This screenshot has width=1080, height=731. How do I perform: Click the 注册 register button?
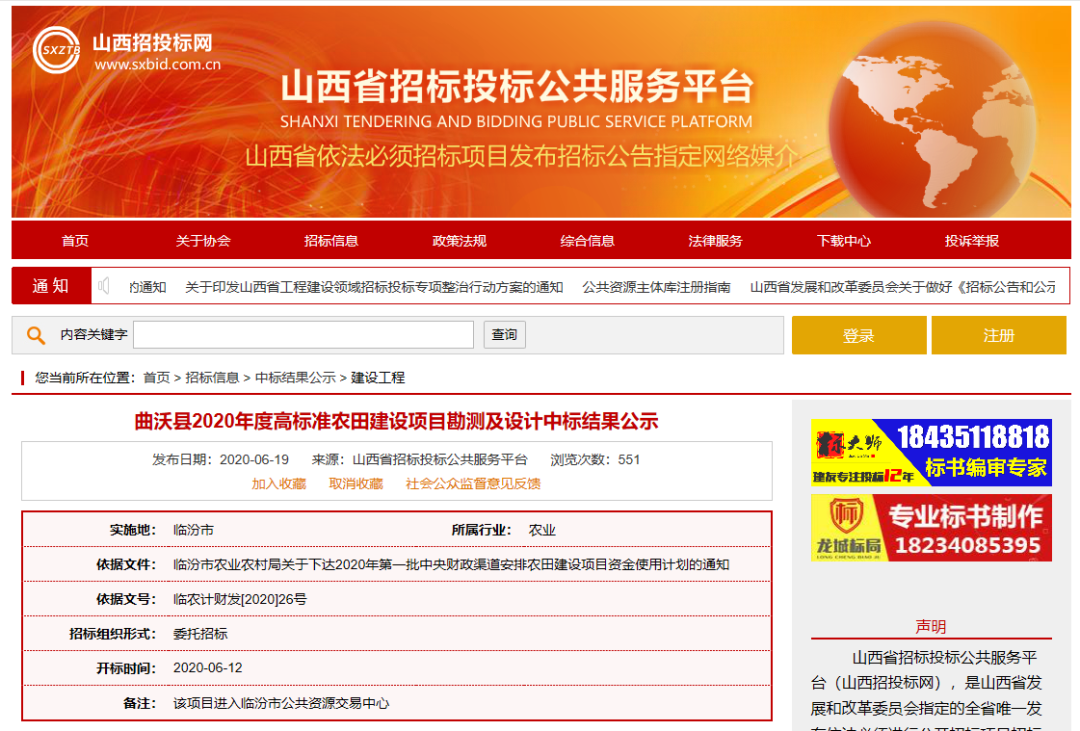click(999, 336)
